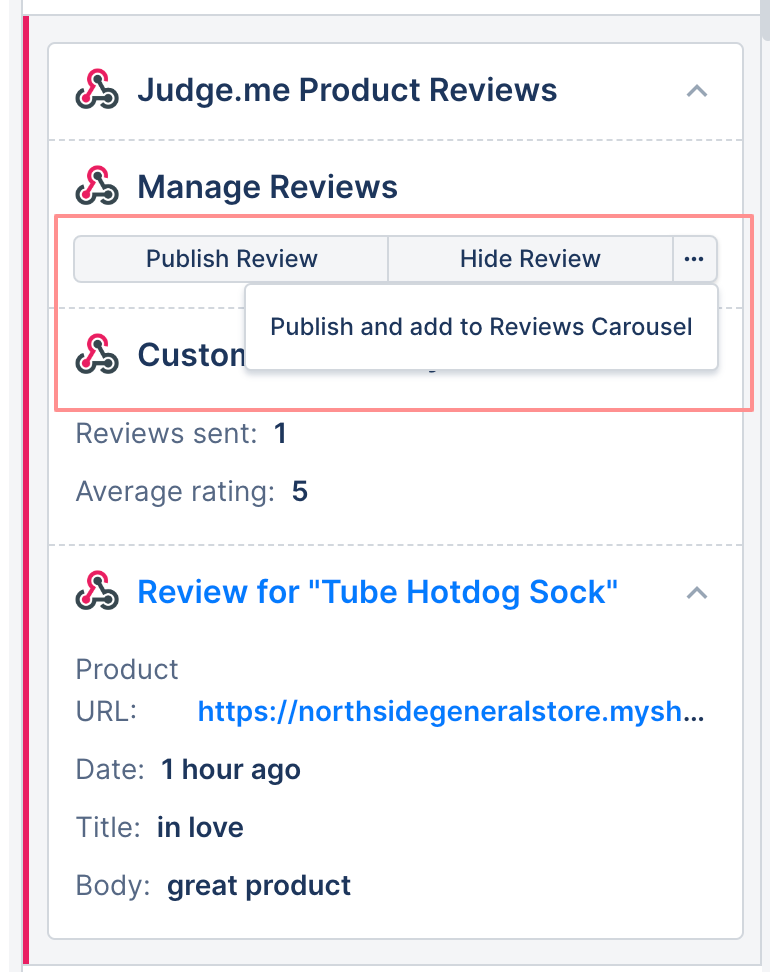Click the Manage Reviews heading

(x=267, y=187)
